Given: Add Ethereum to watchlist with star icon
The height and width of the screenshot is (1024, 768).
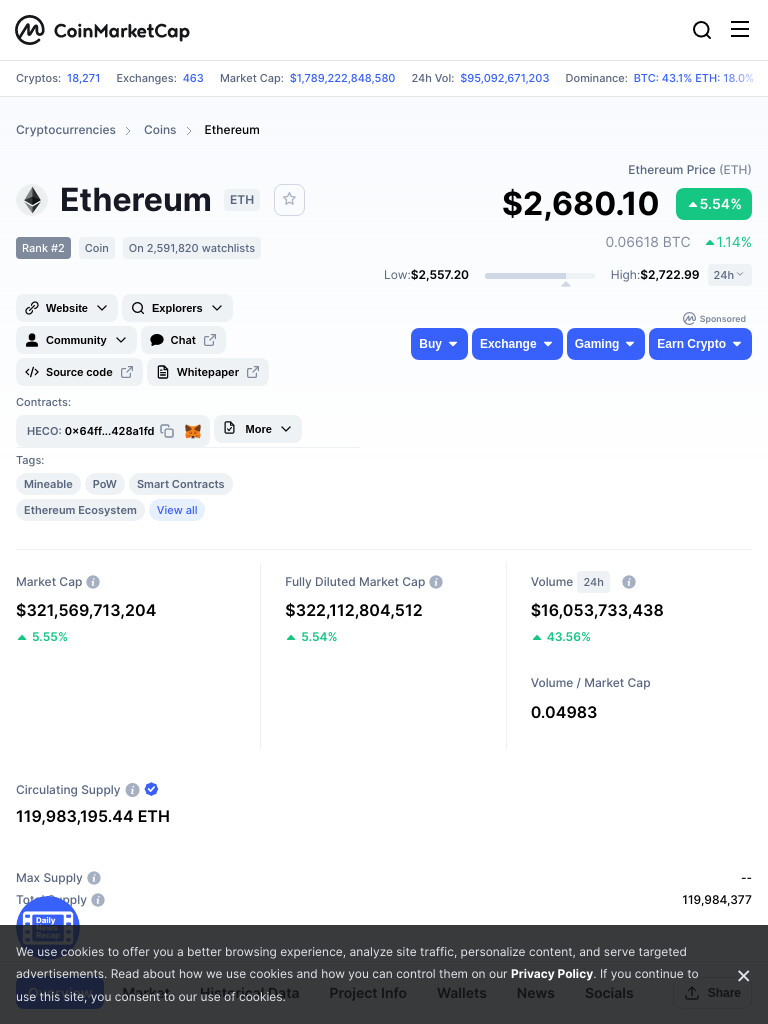Looking at the screenshot, I should (289, 199).
